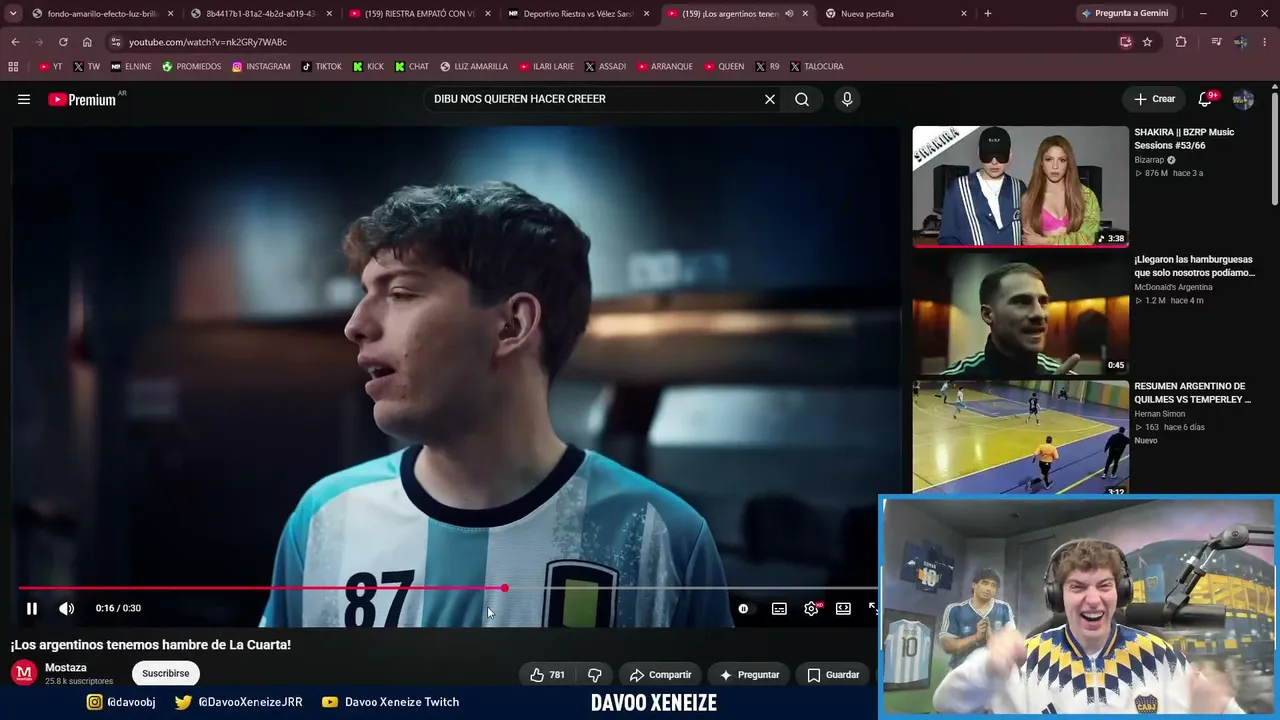Open the YouTube account avatar menu
Viewport: 1280px width, 720px height.
tap(1243, 99)
